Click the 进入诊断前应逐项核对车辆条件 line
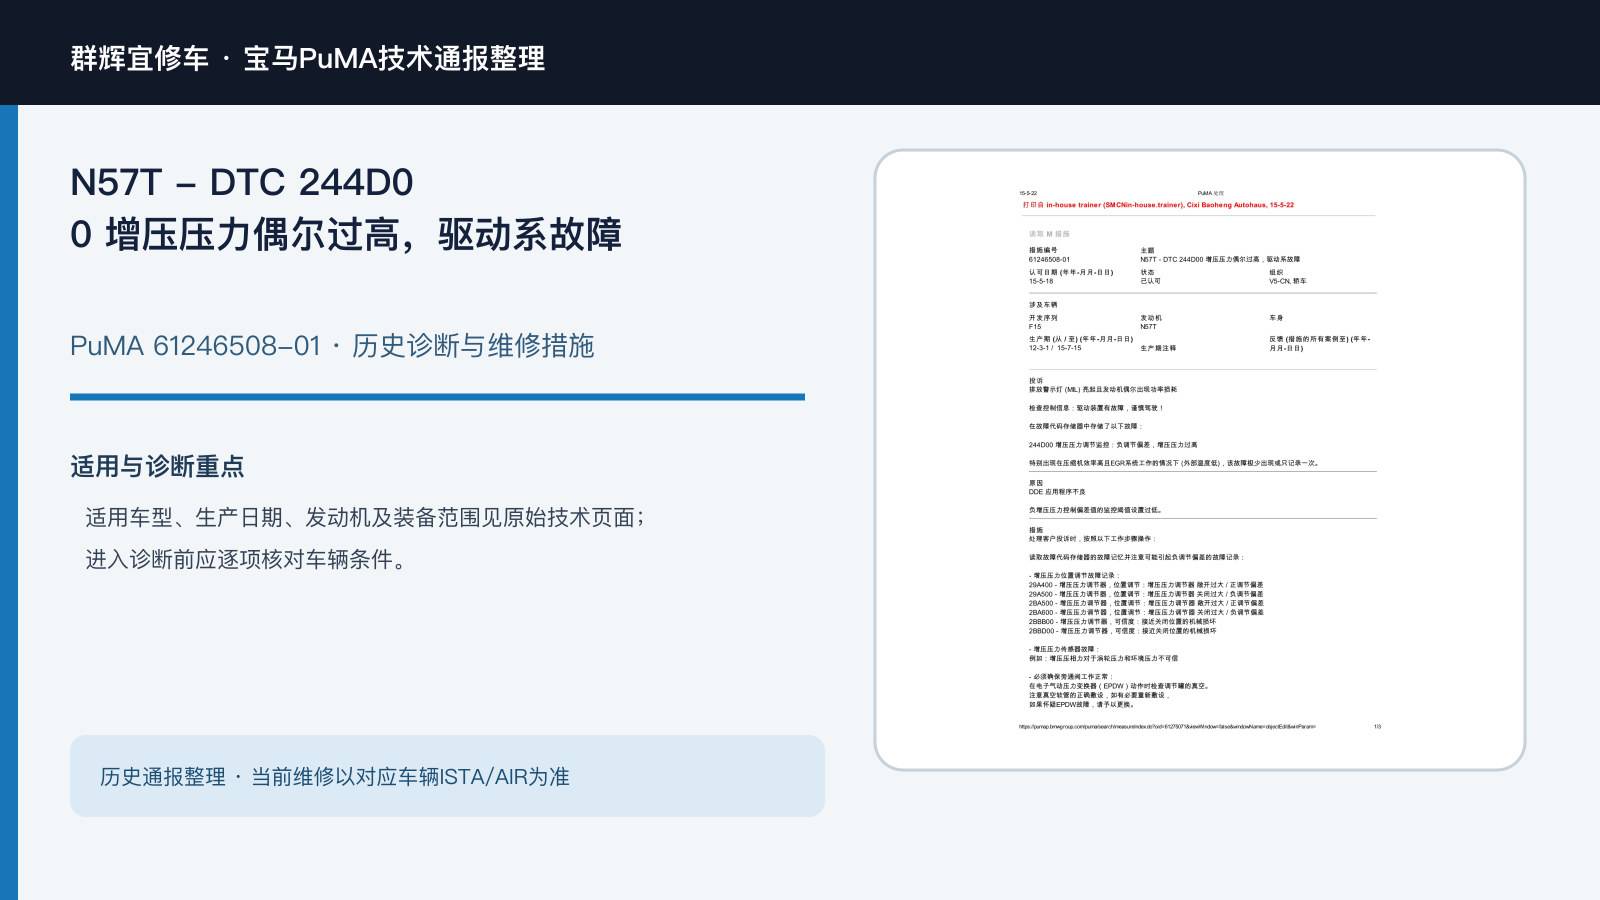The height and width of the screenshot is (900, 1600). [x=247, y=559]
